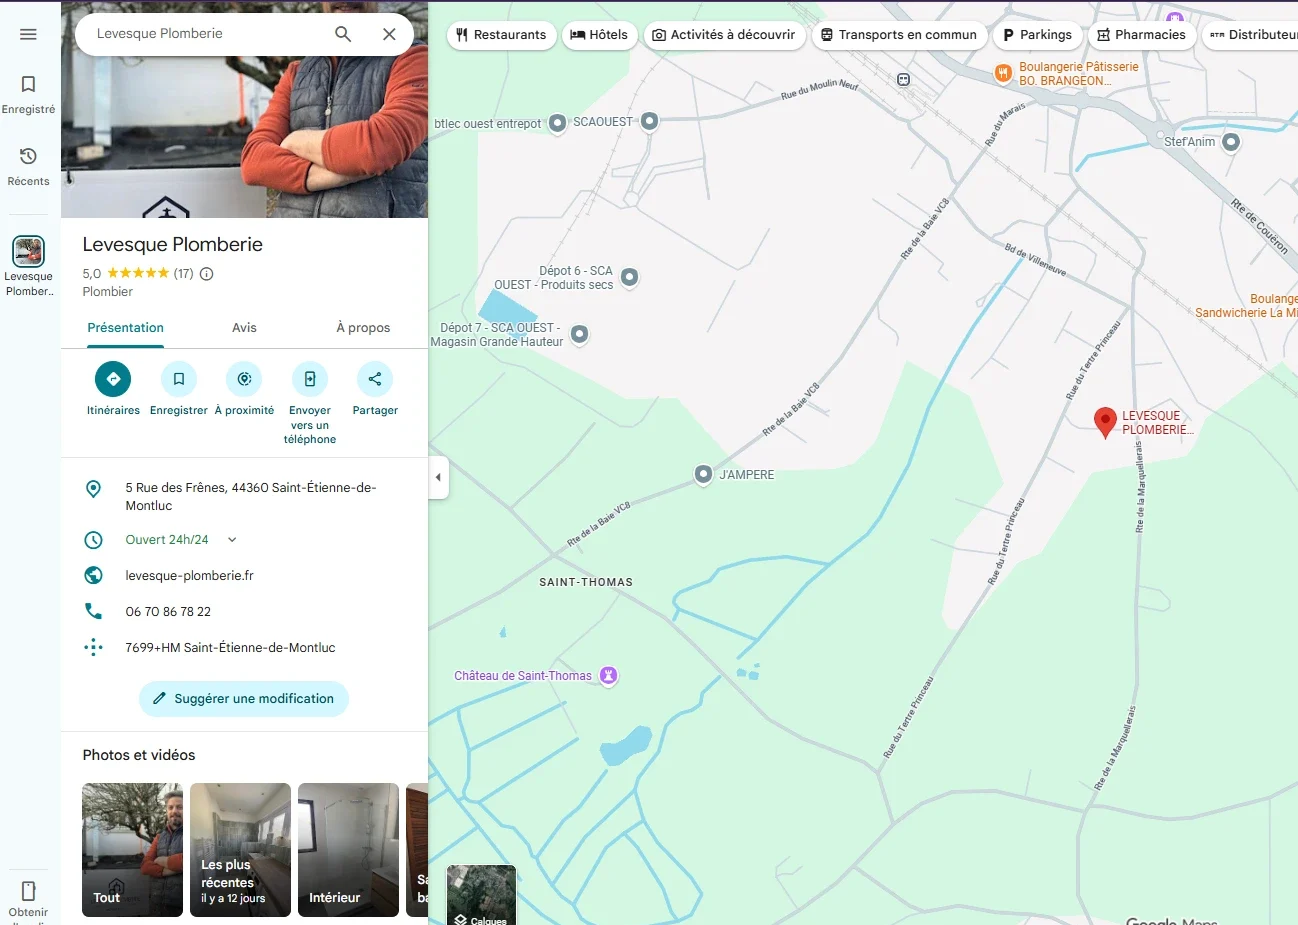Click the SCAOUEST map marker

pos(650,121)
